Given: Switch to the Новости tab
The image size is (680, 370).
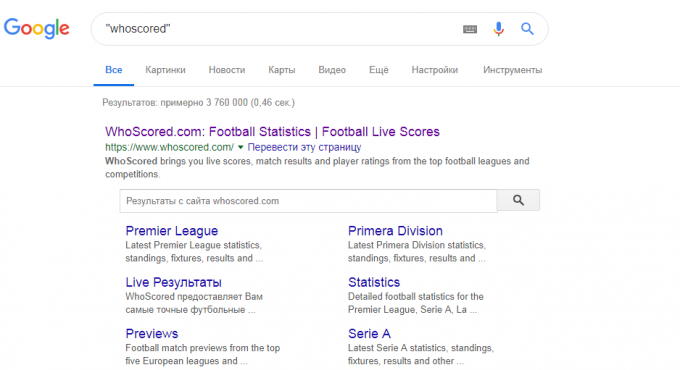Looking at the screenshot, I should pos(227,70).
